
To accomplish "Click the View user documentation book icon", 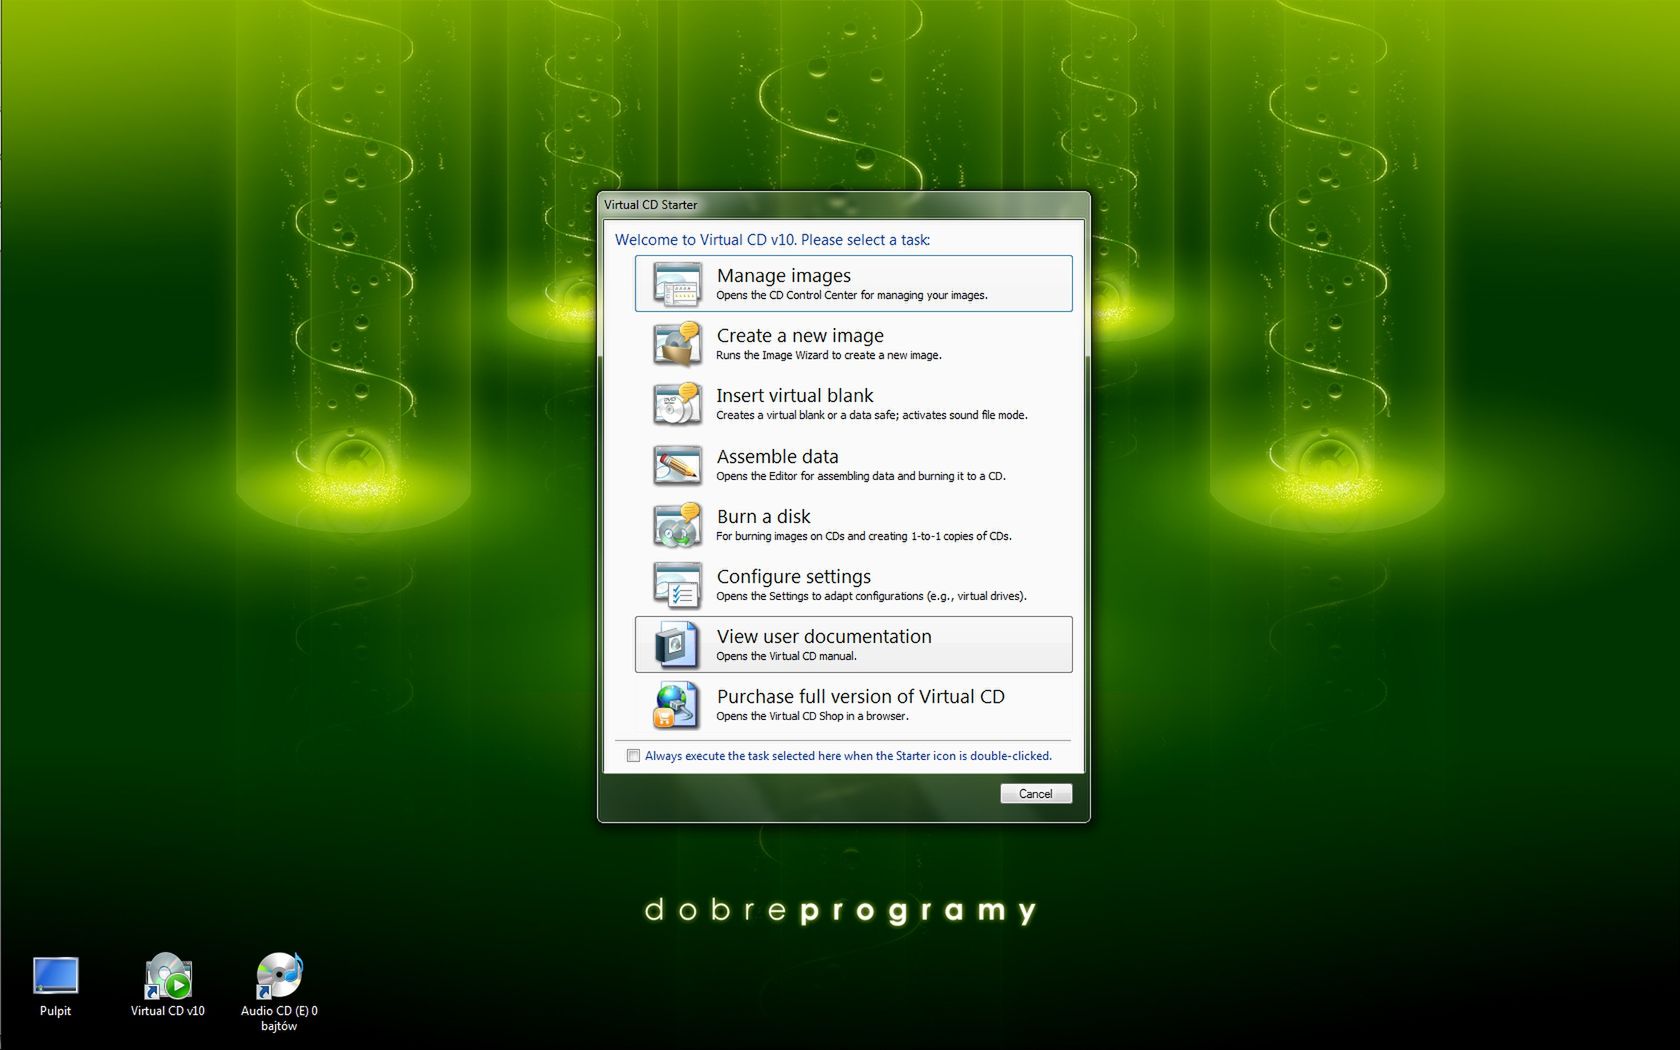I will (677, 645).
